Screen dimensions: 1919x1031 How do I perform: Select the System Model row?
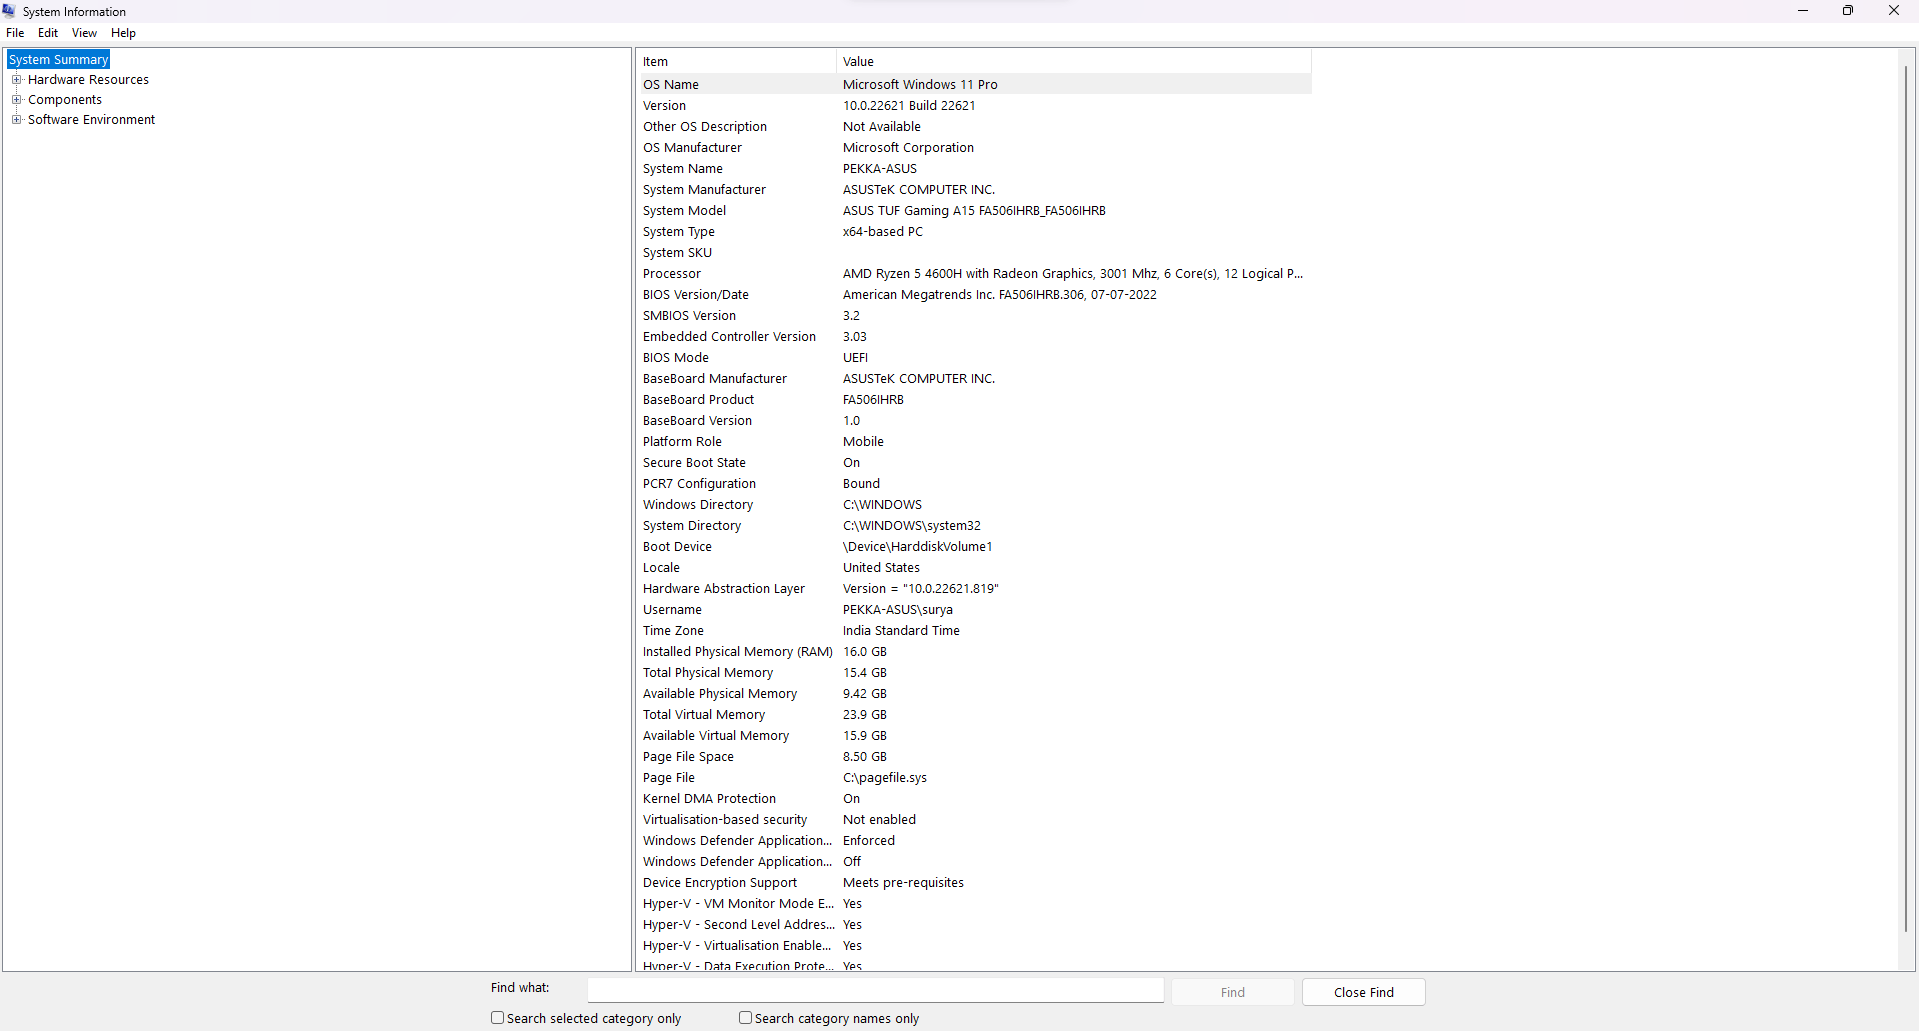(x=975, y=211)
